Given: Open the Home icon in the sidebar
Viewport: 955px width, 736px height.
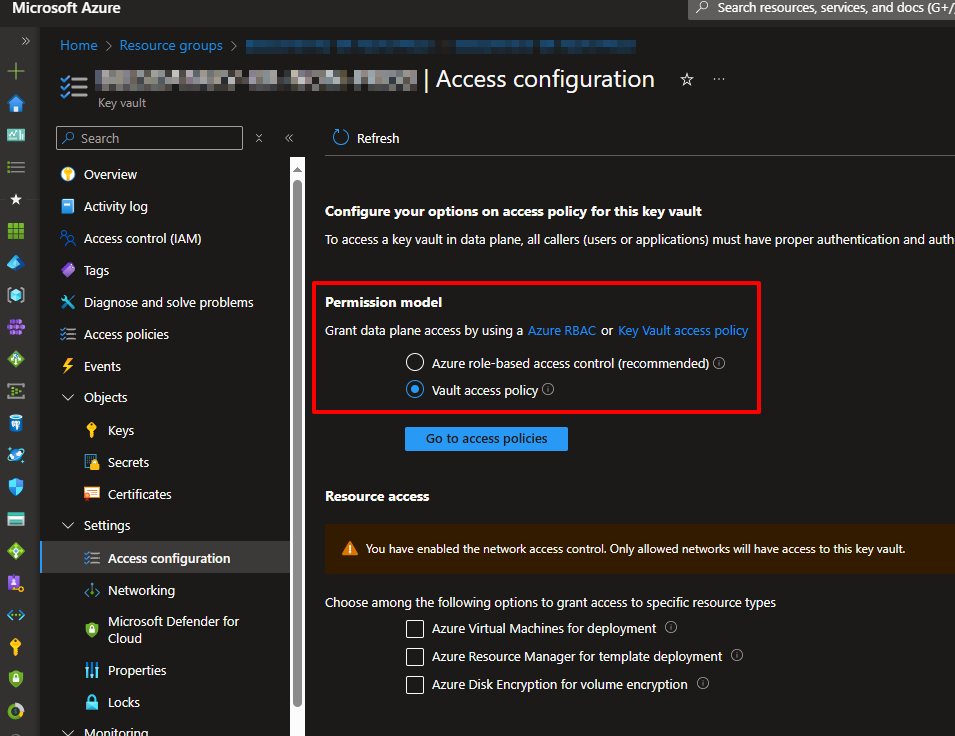Looking at the screenshot, I should (x=16, y=104).
